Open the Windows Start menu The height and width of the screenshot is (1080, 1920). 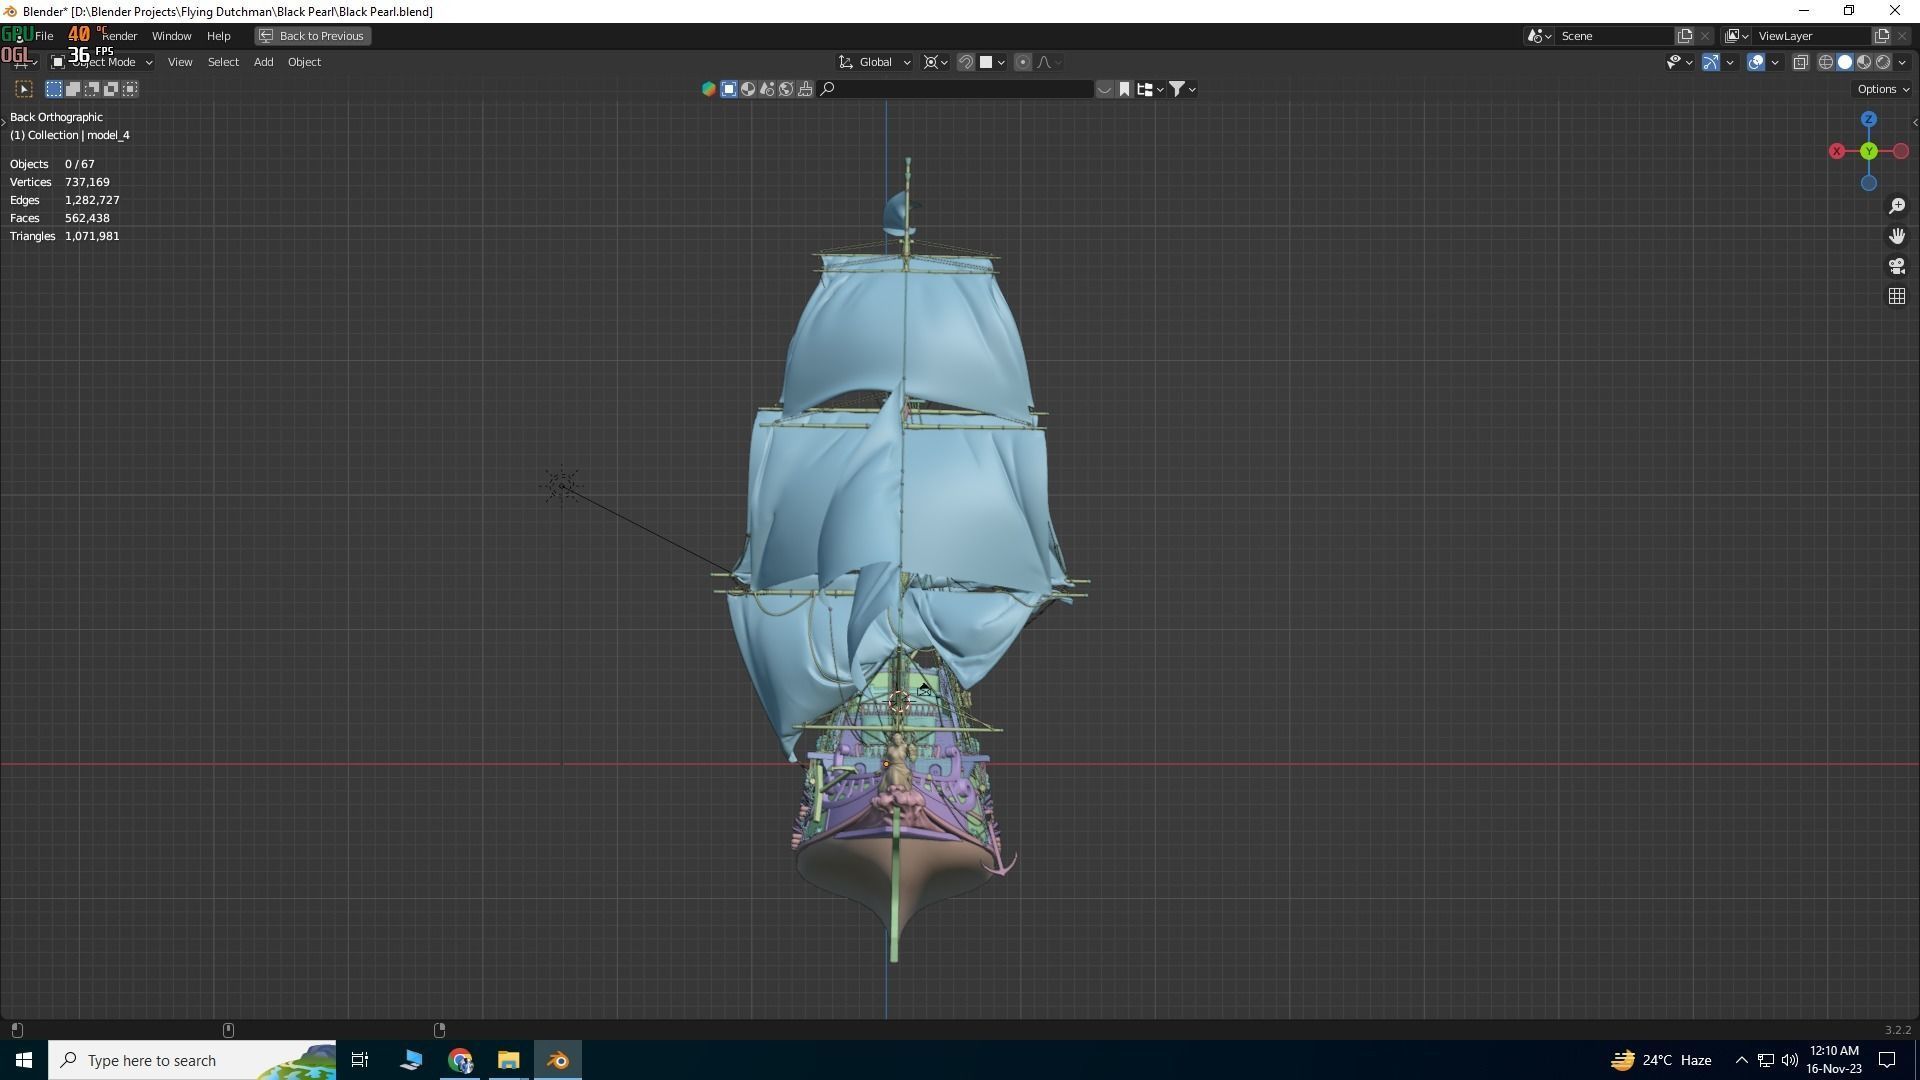[24, 1060]
